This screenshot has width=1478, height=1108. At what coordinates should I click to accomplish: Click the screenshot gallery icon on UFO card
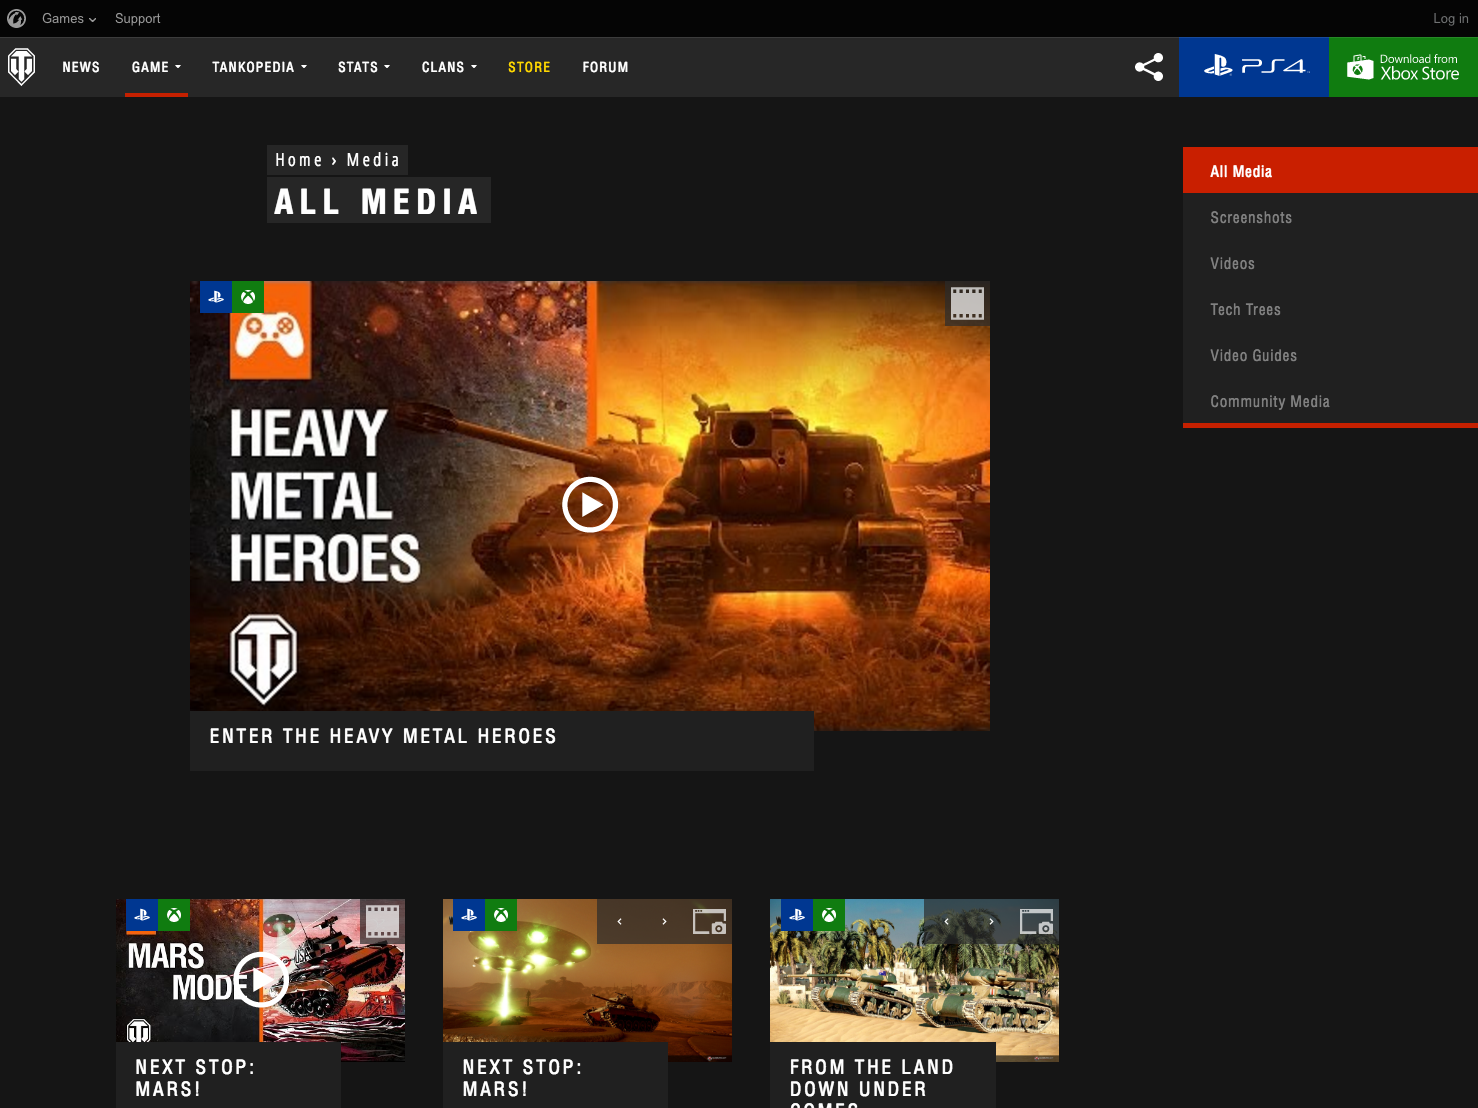[709, 921]
